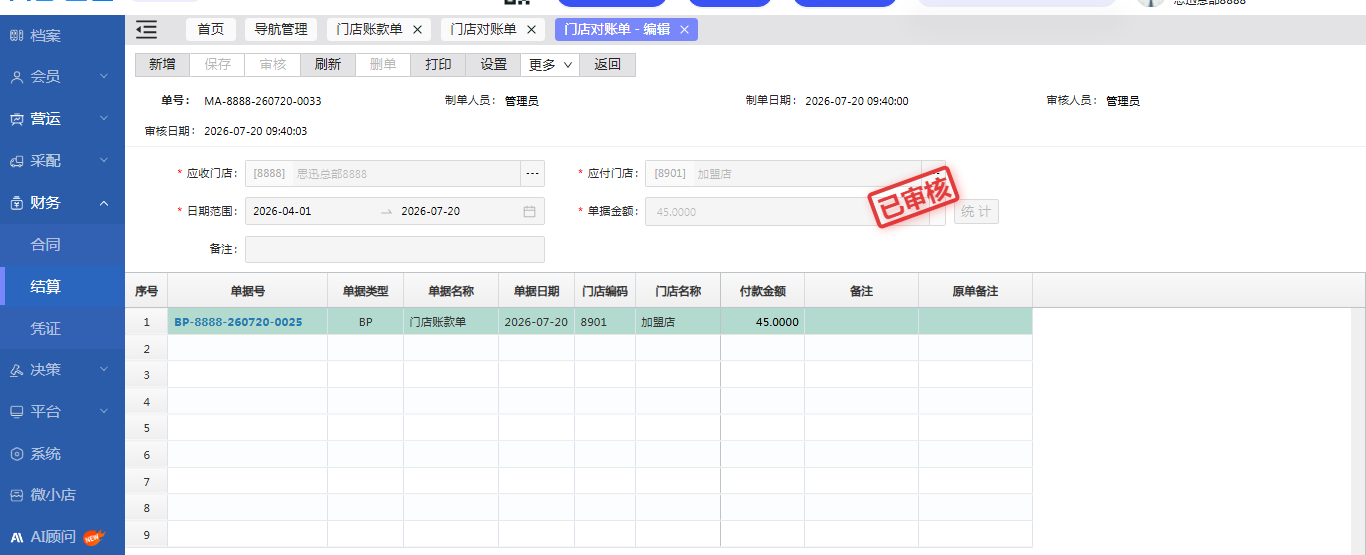Click the chevron next to 平台
The image size is (1366, 555).
pyautogui.click(x=104, y=412)
